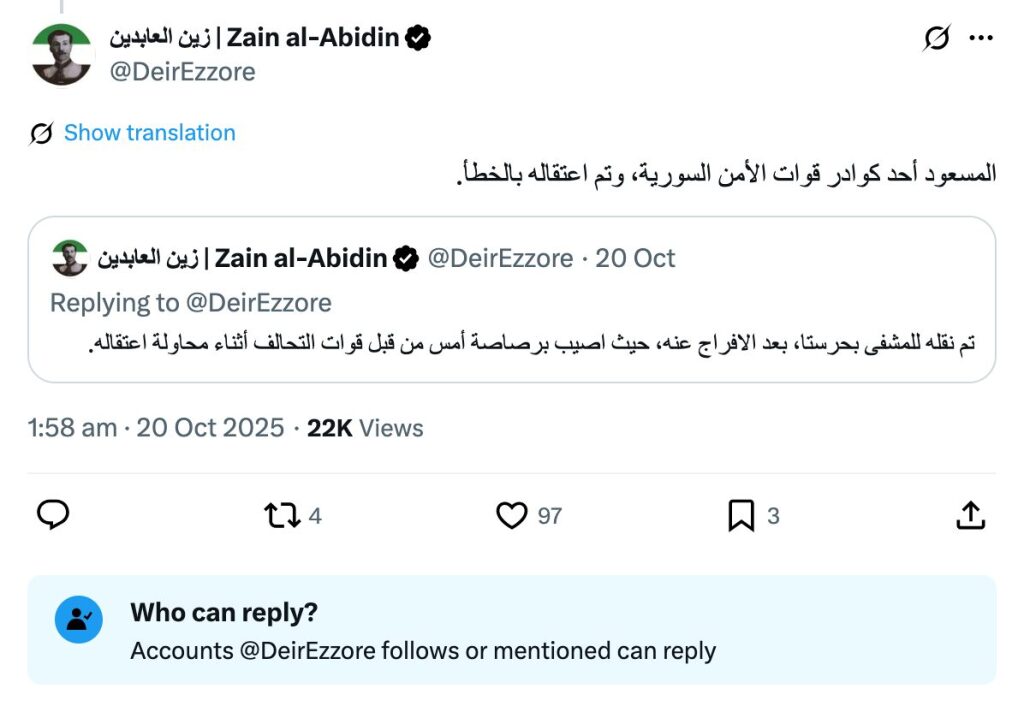The width and height of the screenshot is (1024, 712).
Task: Click the Who can reply person icon
Action: point(79,620)
